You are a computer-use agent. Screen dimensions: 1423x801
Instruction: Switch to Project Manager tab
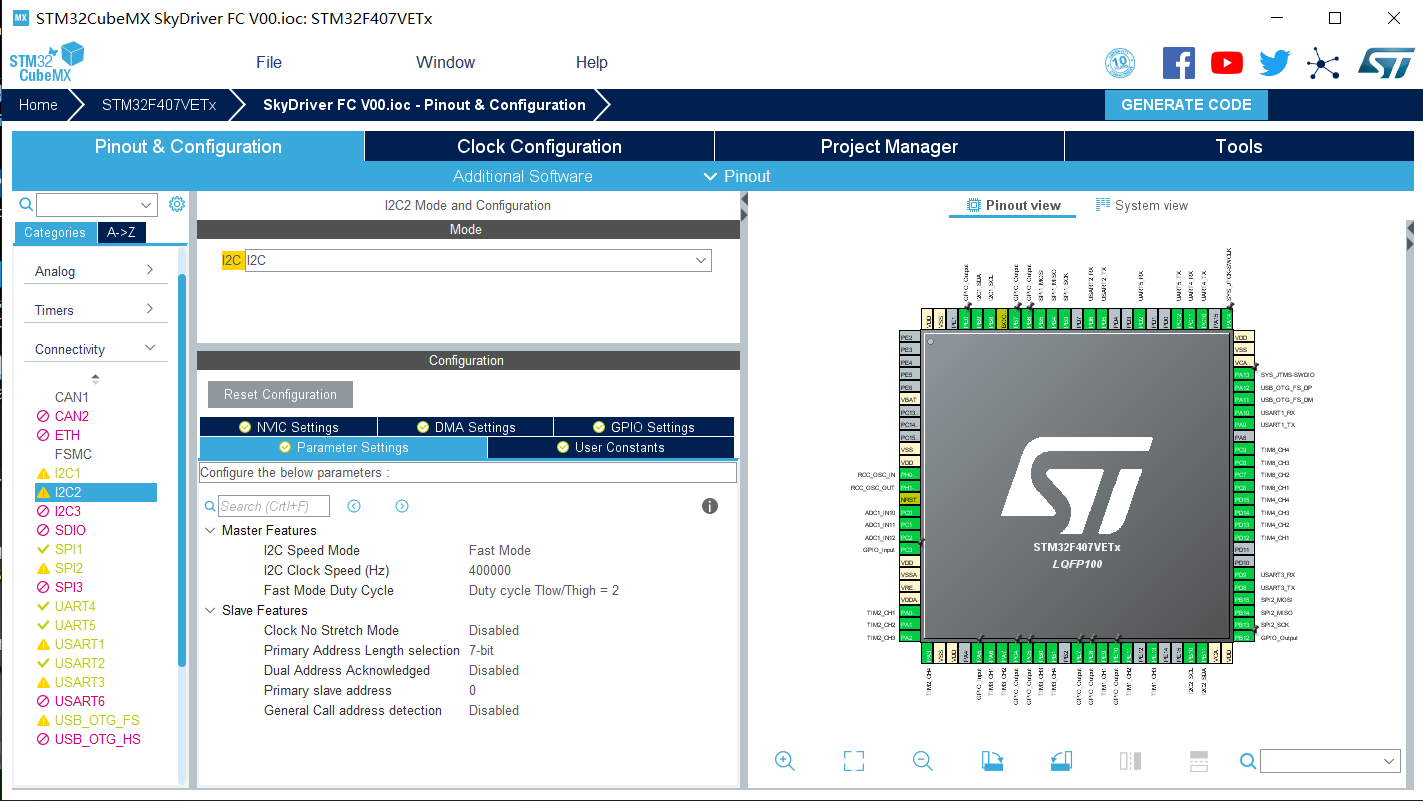pos(889,146)
